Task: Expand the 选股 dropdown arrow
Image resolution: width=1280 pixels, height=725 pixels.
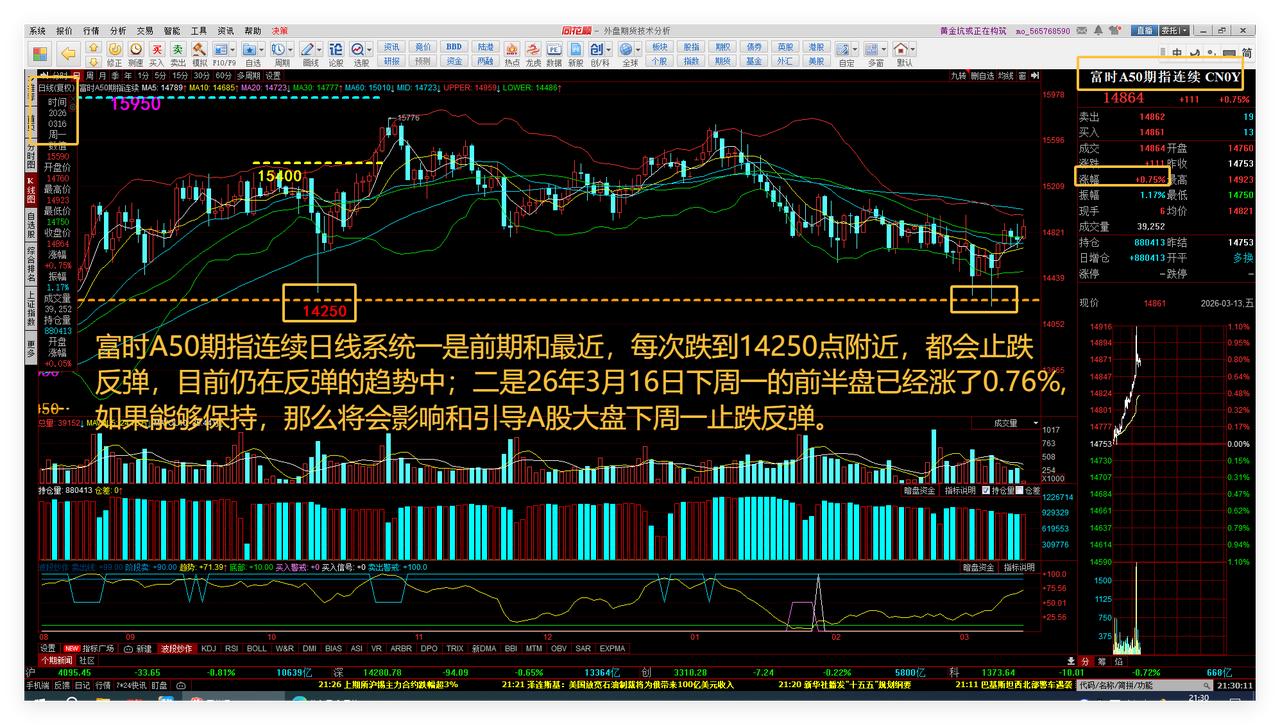Action: click(369, 49)
